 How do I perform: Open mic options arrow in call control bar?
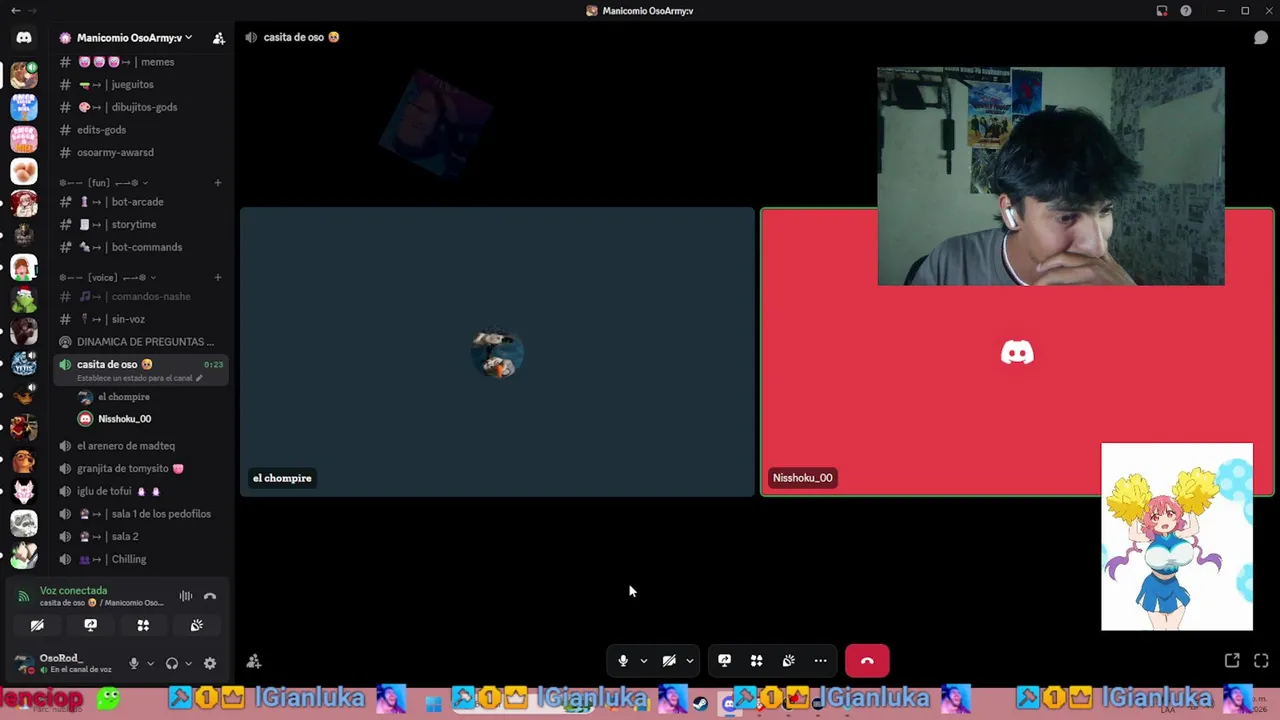643,661
